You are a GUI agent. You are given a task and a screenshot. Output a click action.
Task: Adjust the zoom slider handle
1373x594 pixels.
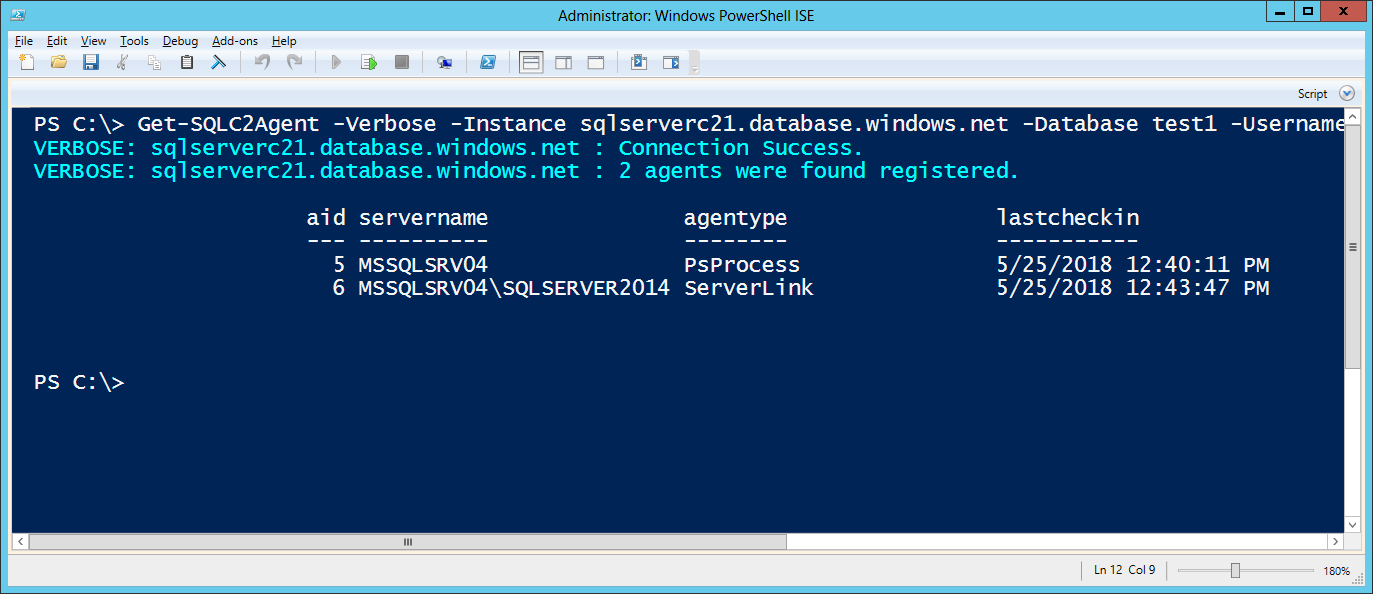tap(1236, 570)
